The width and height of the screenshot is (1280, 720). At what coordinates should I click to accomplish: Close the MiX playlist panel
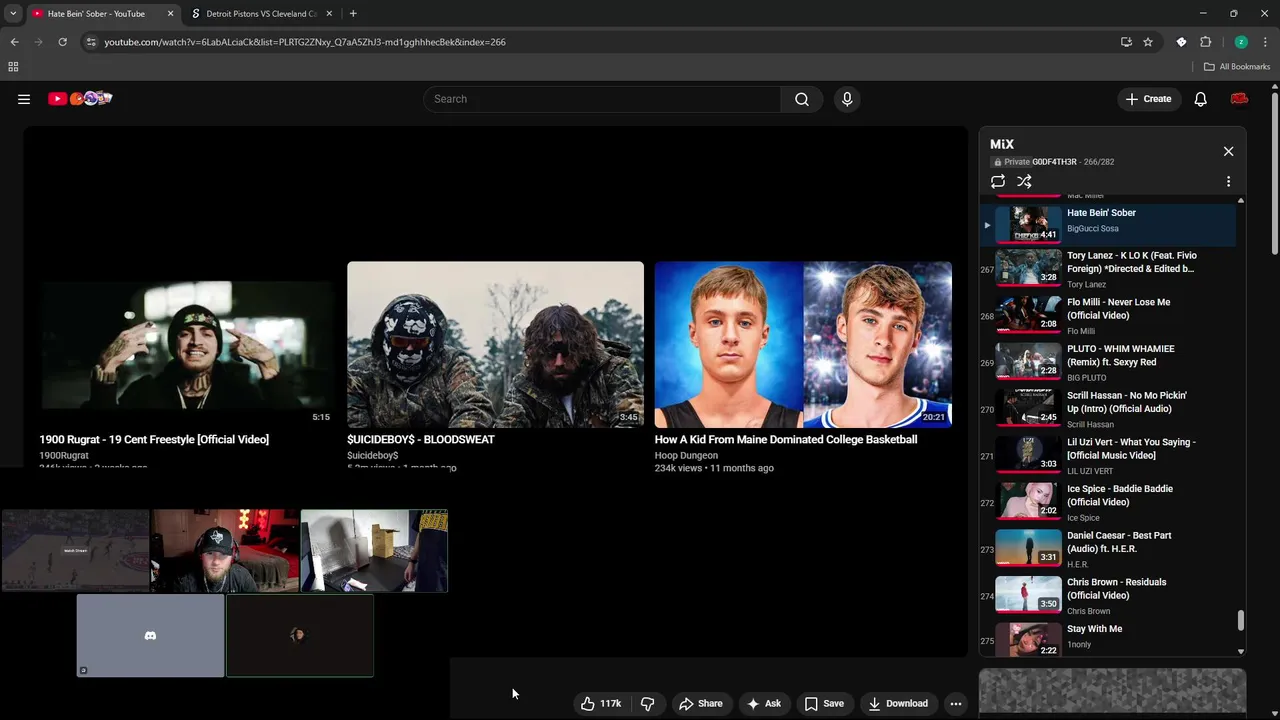[x=1228, y=151]
